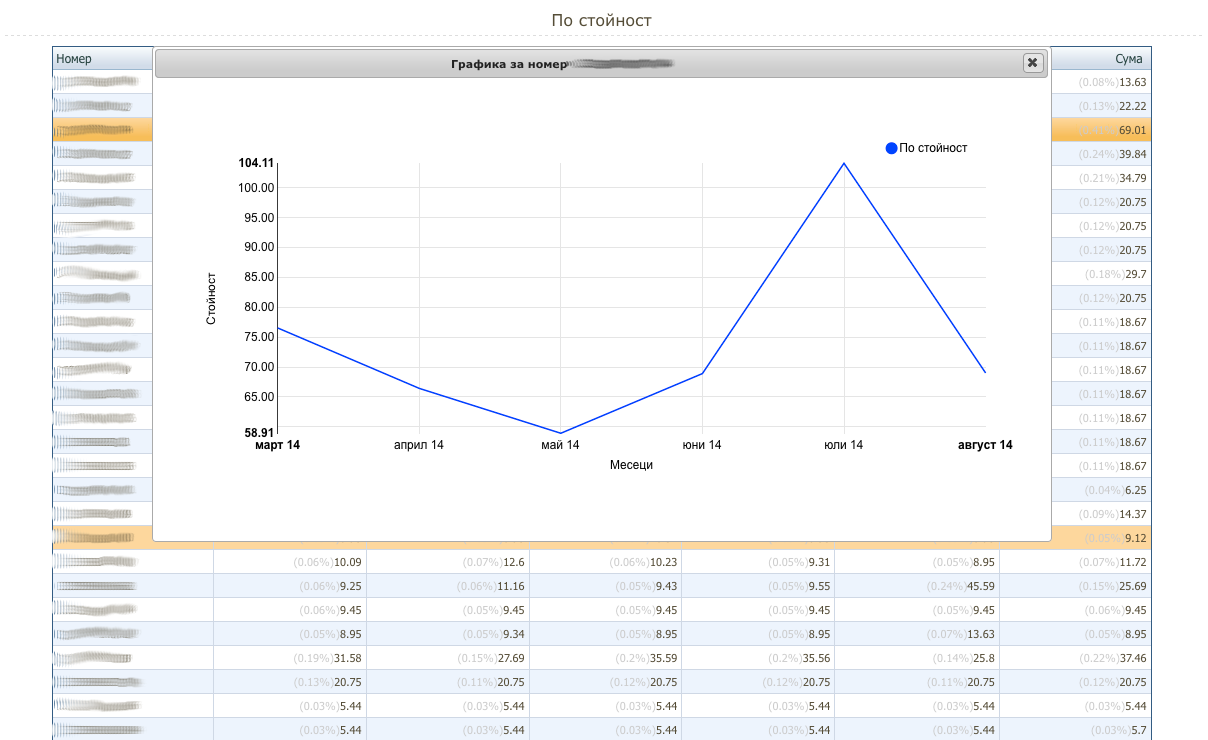1208x740 pixels.
Task: Click the 25.69 sum cell
Action: [x=1132, y=586]
